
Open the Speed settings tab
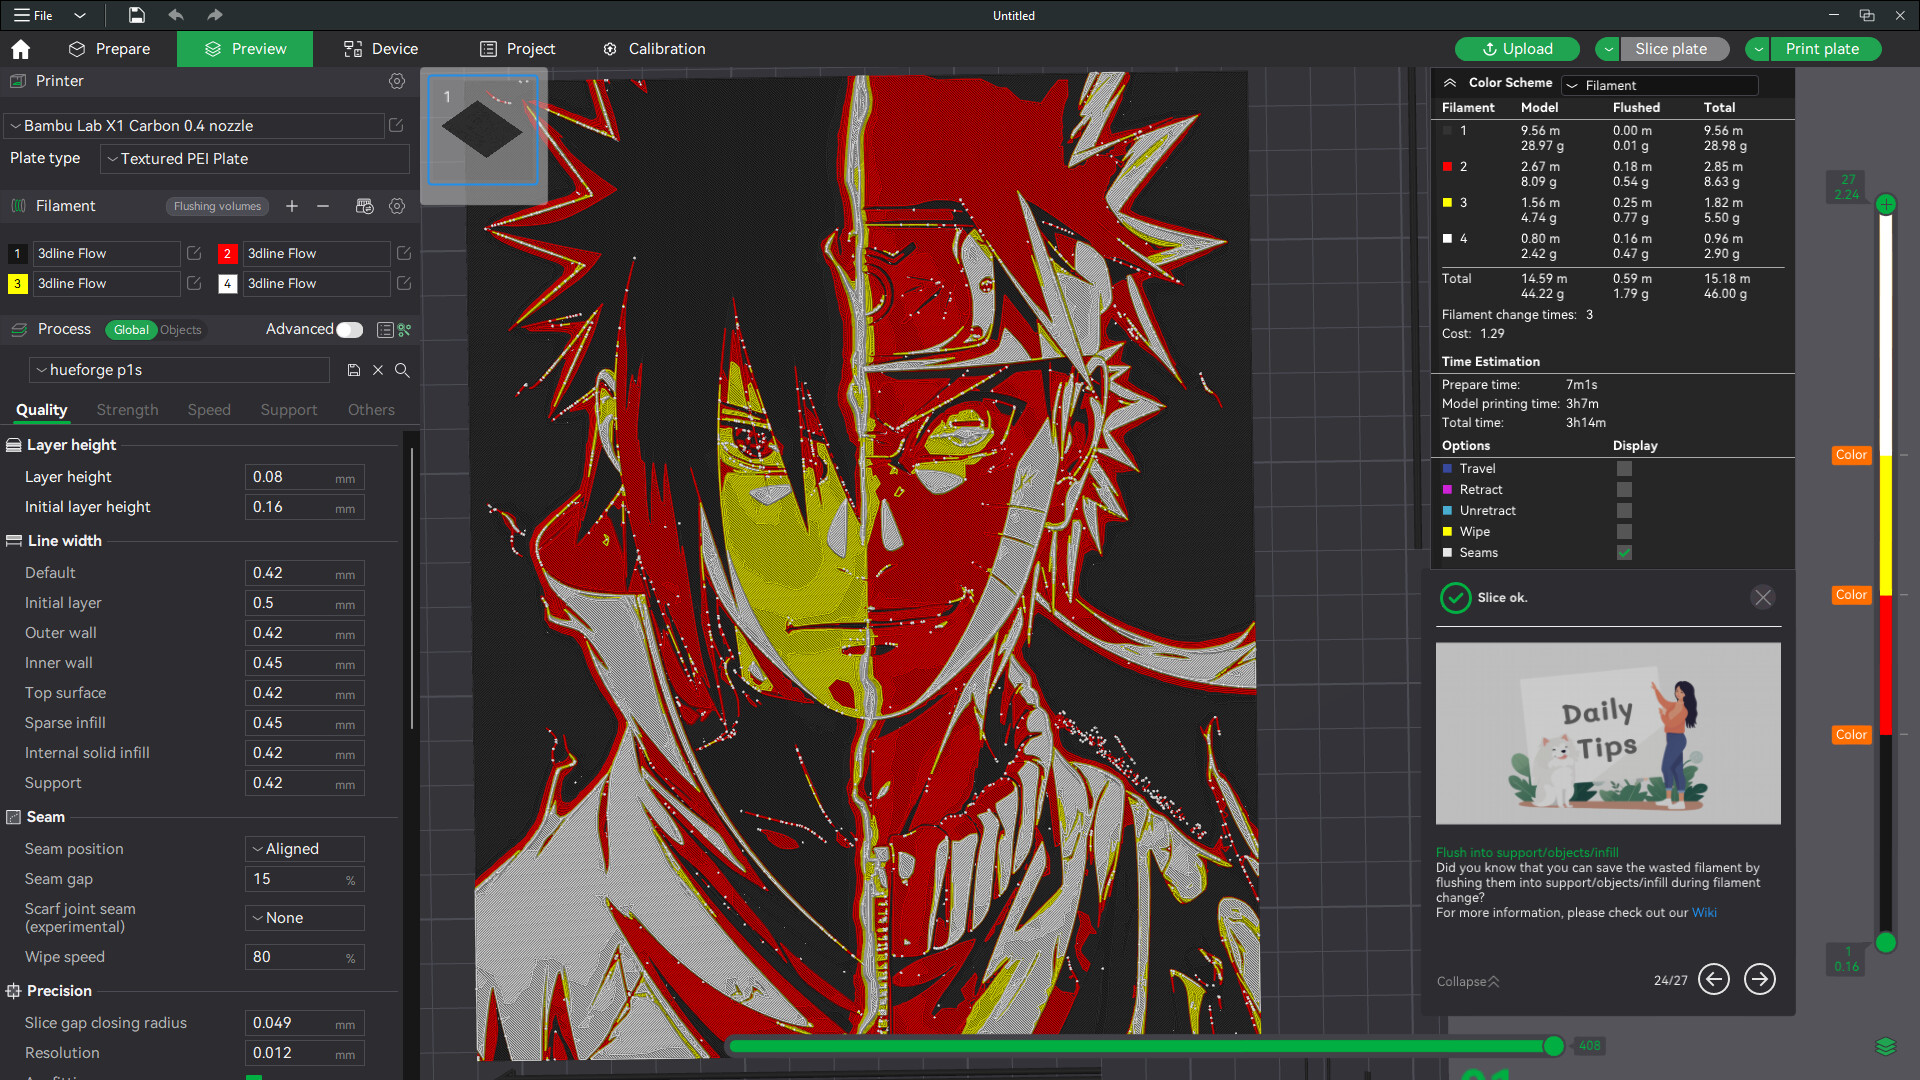[x=209, y=410]
